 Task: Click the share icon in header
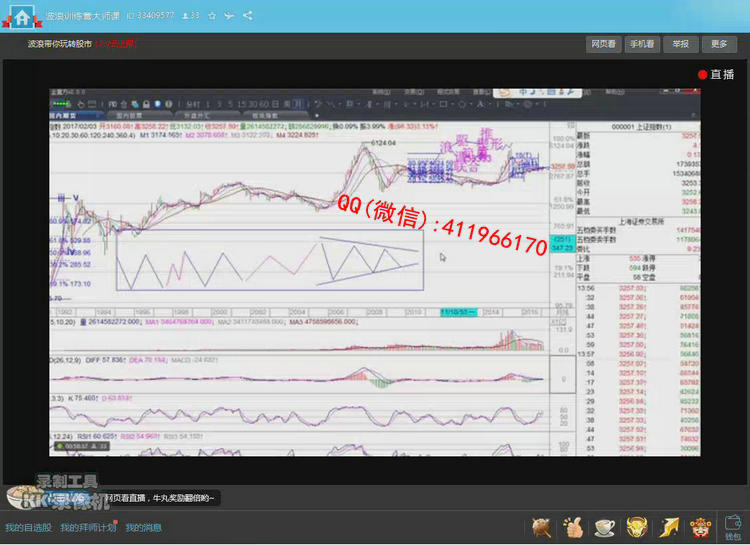[247, 16]
